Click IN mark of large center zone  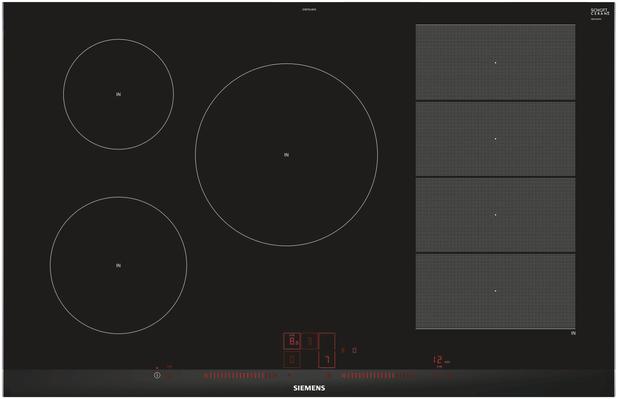286,155
